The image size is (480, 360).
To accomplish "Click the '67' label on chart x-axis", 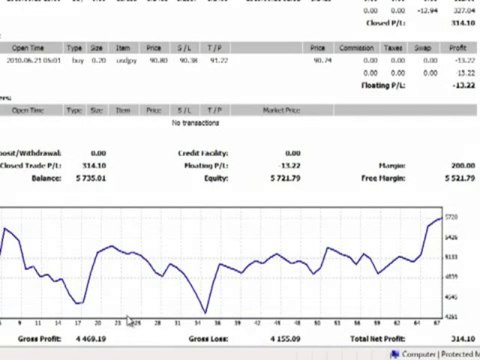I will coord(437,323).
